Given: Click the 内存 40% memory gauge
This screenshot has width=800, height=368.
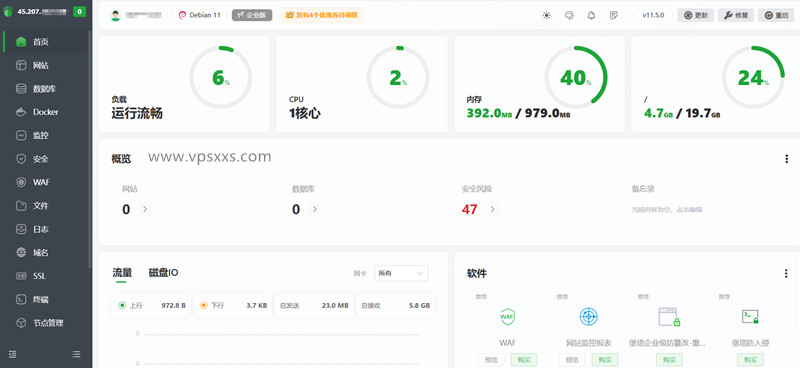Looking at the screenshot, I should (x=576, y=78).
